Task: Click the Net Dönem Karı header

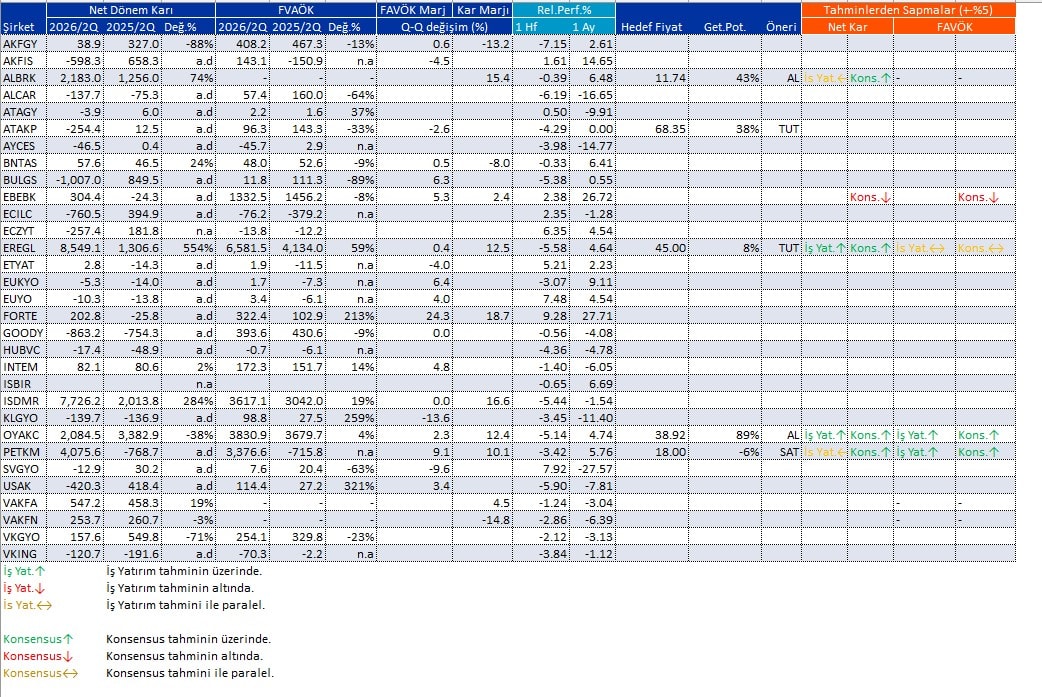Action: [x=131, y=10]
